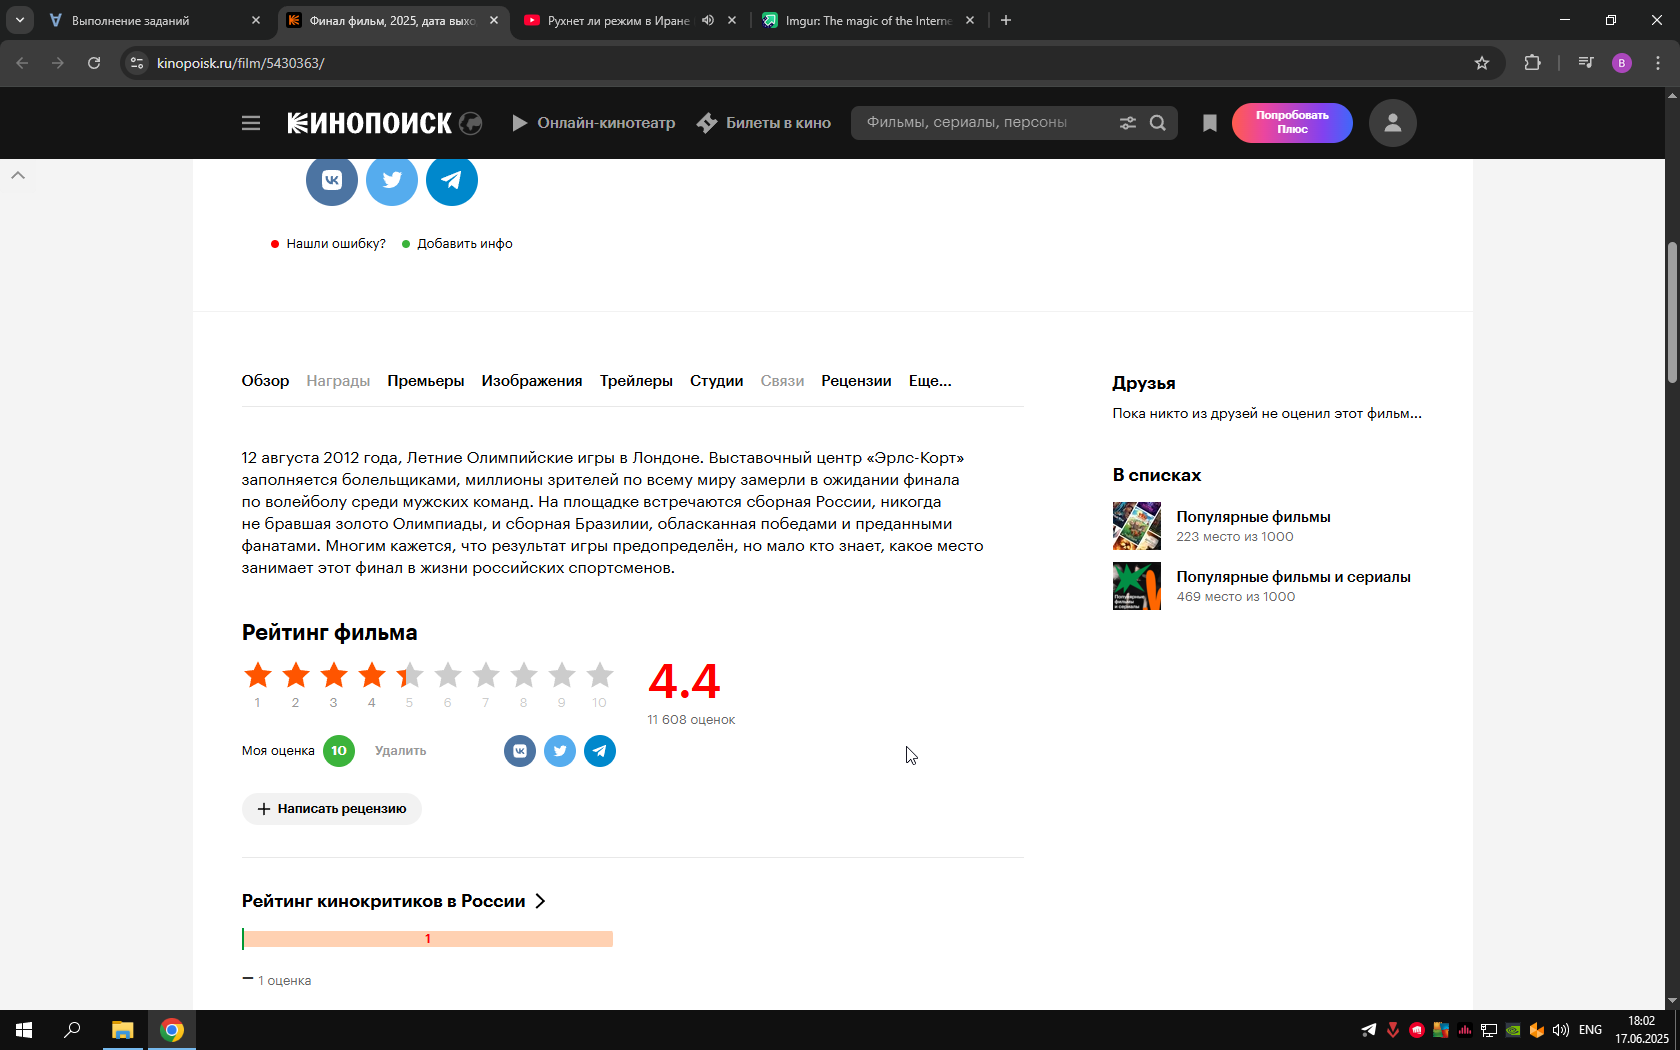Click the search magnifier icon
1680x1050 pixels.
[1158, 123]
